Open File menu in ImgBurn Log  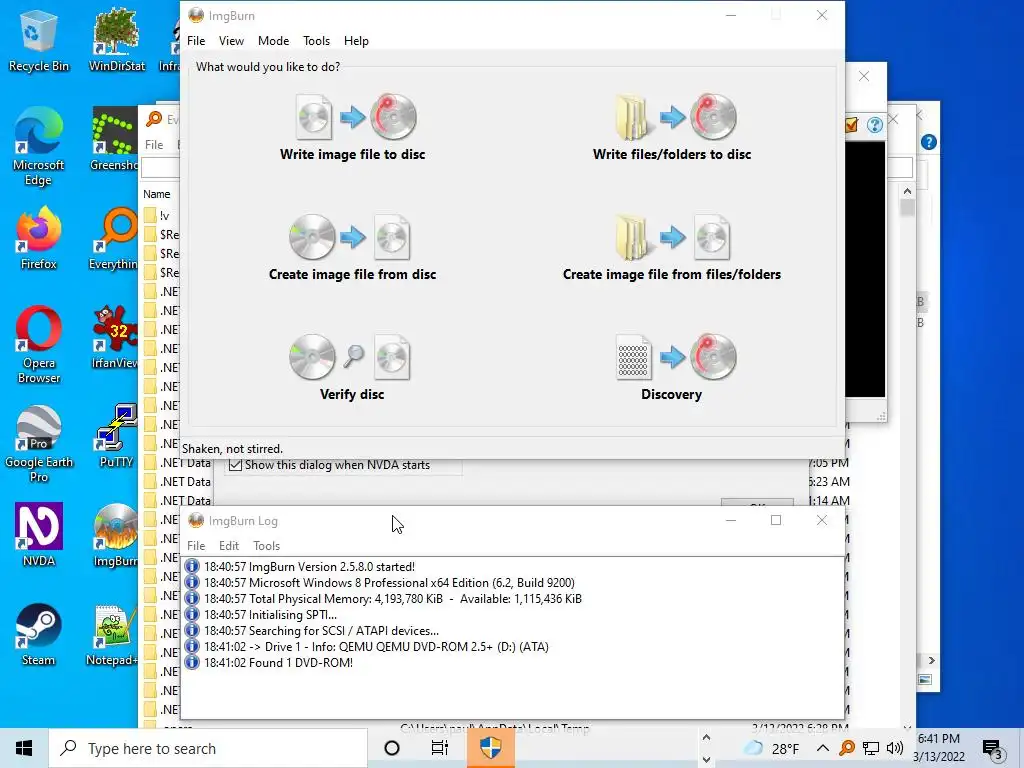tap(196, 545)
